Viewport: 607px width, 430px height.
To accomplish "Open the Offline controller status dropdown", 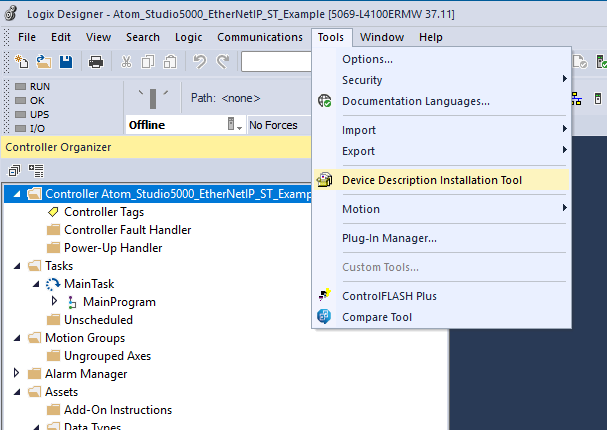I will [x=235, y=125].
